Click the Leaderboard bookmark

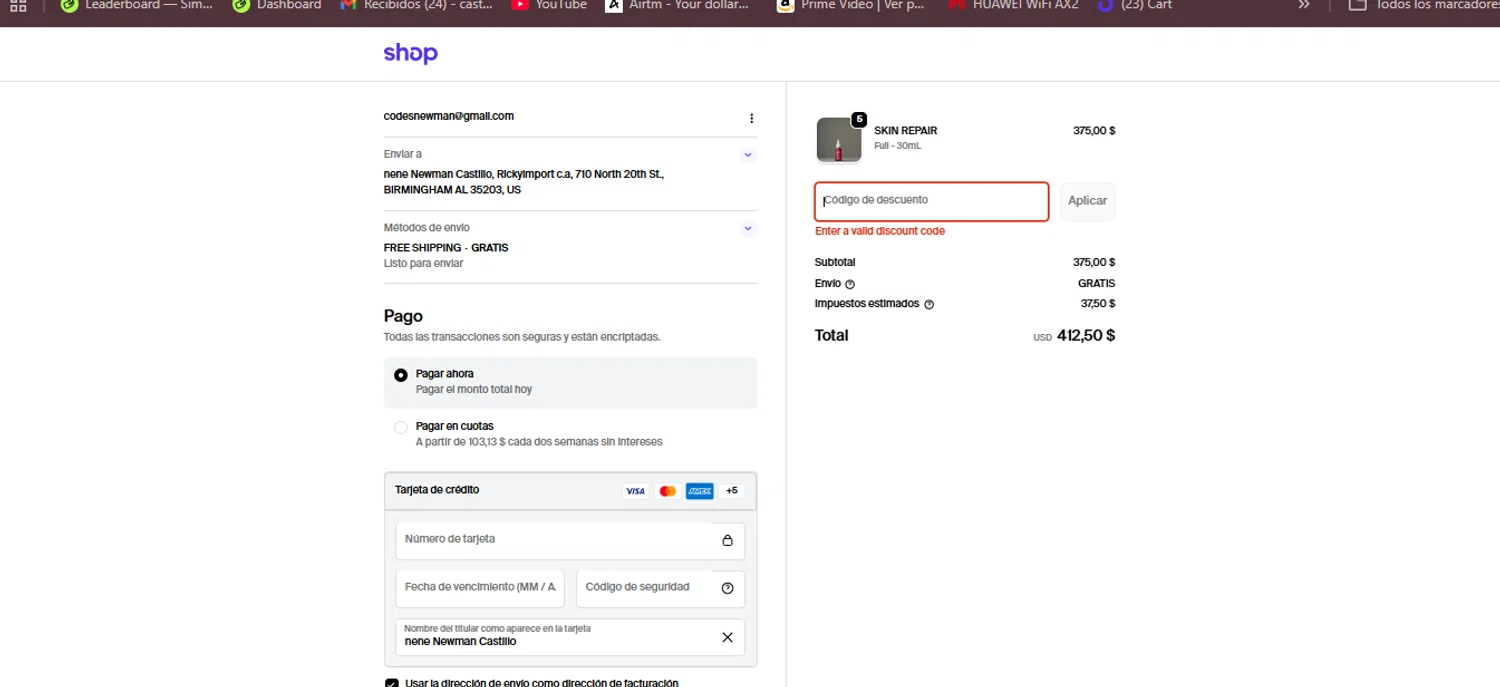click(137, 5)
